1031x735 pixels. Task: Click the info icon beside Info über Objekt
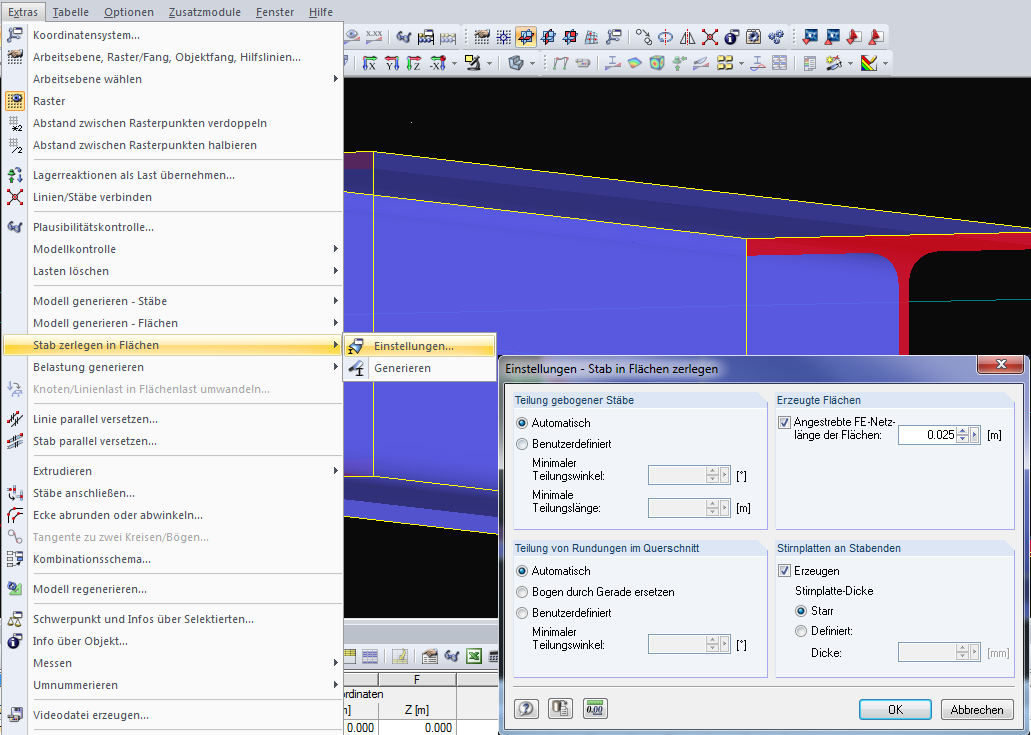click(x=14, y=641)
